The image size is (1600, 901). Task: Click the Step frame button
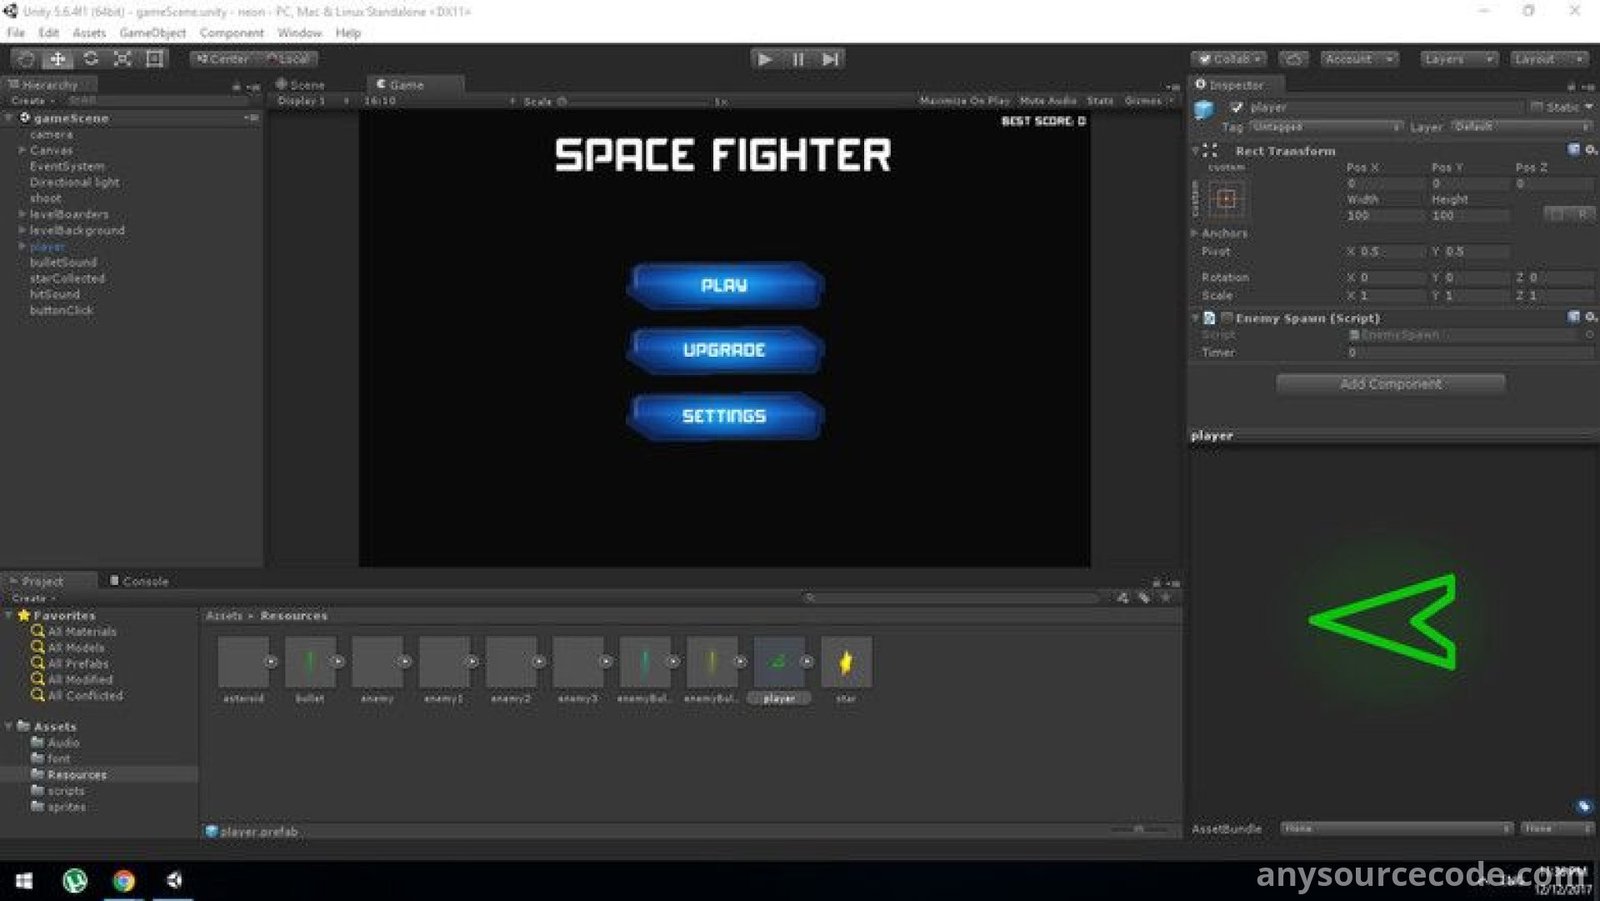[x=830, y=59]
